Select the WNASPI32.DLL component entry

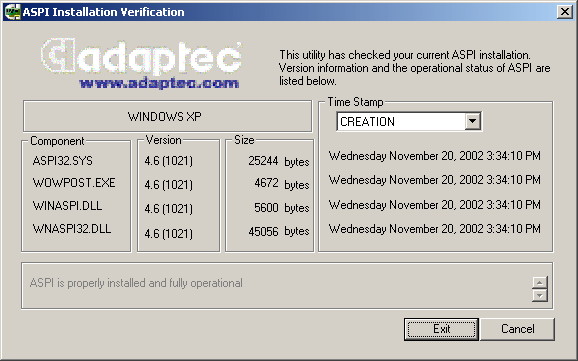72,229
